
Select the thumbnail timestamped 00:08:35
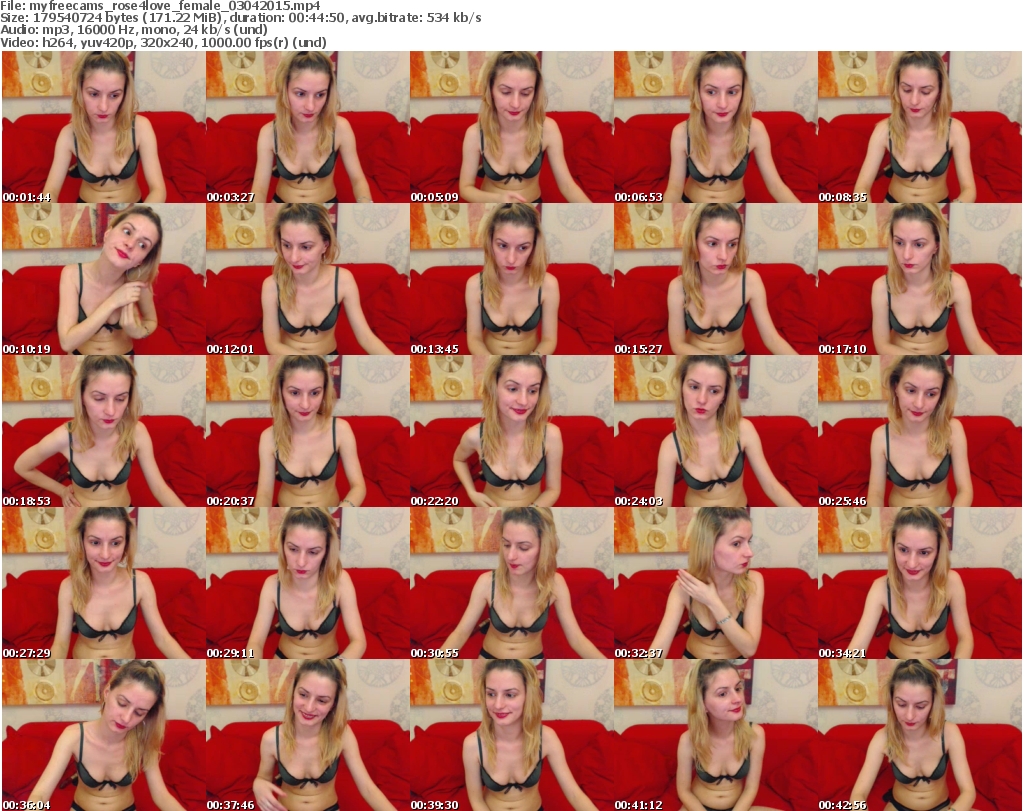[920, 127]
